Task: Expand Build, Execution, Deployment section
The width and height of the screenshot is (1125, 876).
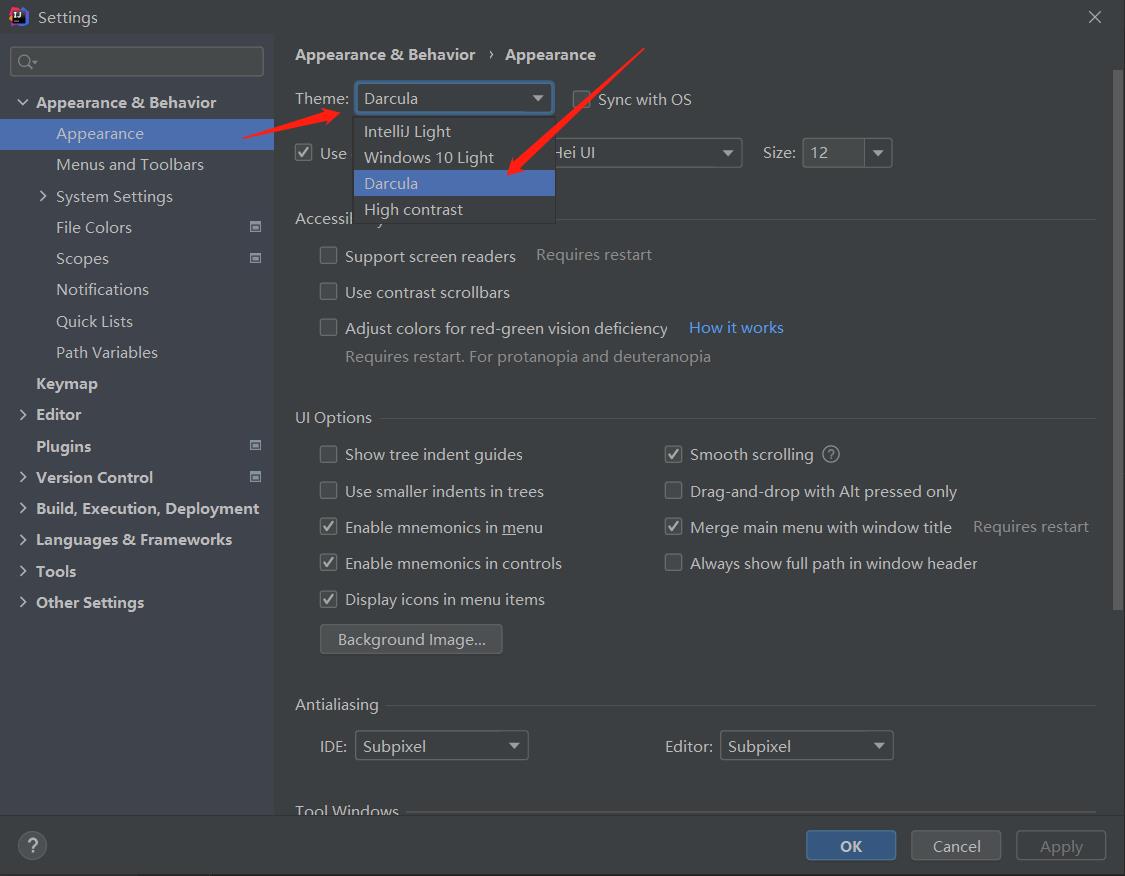Action: tap(23, 508)
